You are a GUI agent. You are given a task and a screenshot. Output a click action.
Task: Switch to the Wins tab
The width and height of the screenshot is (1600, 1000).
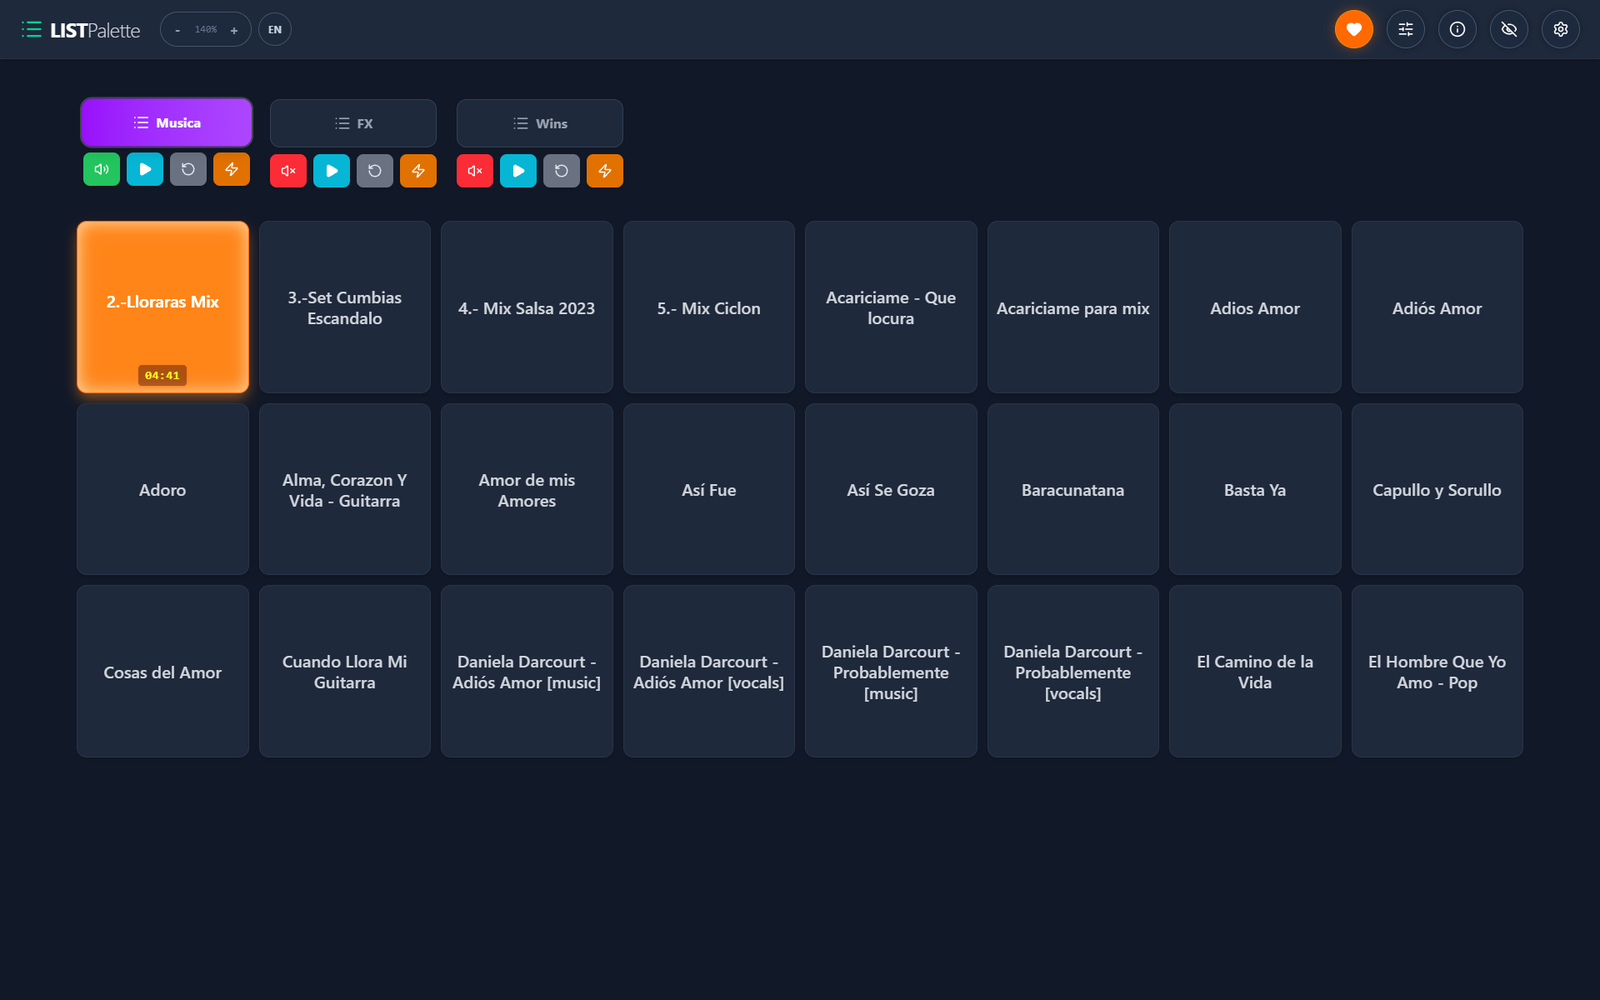(x=539, y=123)
